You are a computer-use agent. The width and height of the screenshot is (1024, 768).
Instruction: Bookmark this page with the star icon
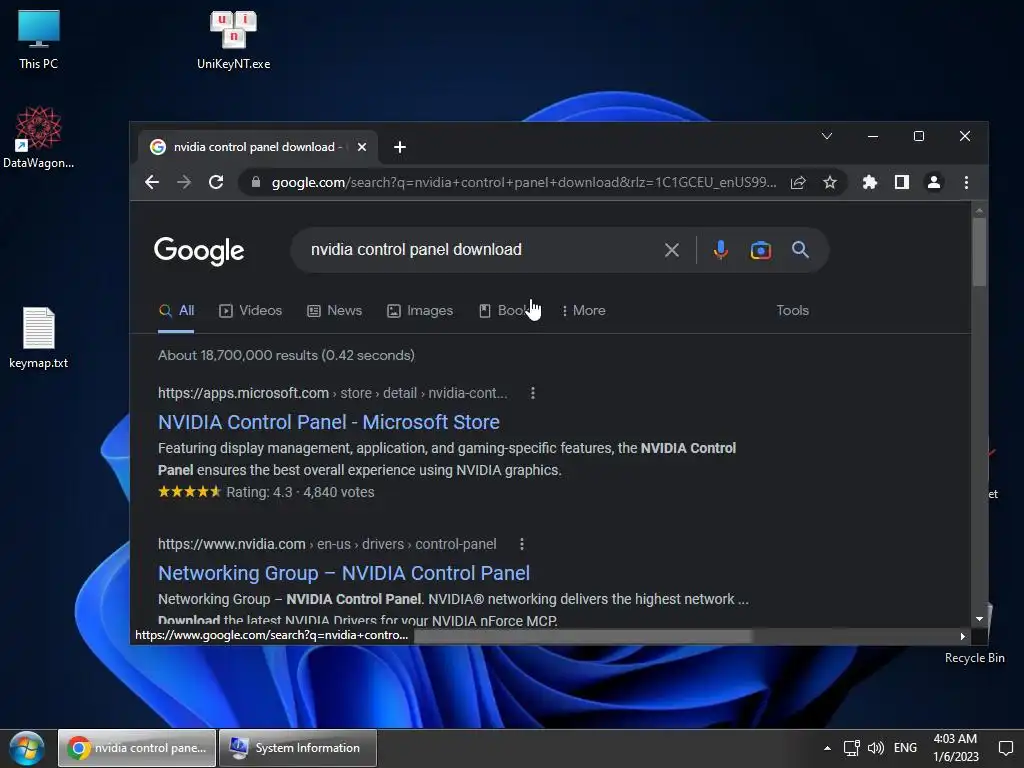point(829,182)
